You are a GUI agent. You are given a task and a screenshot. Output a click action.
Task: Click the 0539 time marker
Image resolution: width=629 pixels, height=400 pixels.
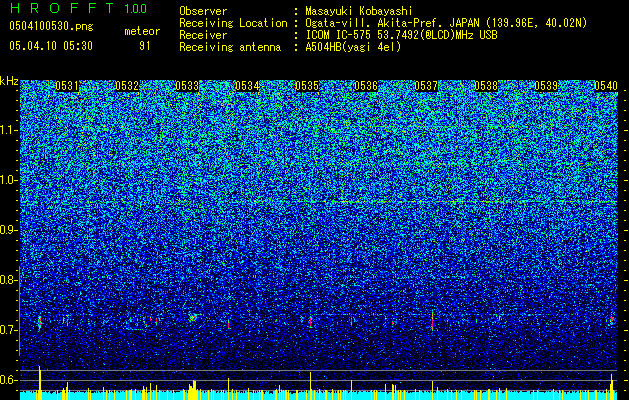tap(546, 86)
